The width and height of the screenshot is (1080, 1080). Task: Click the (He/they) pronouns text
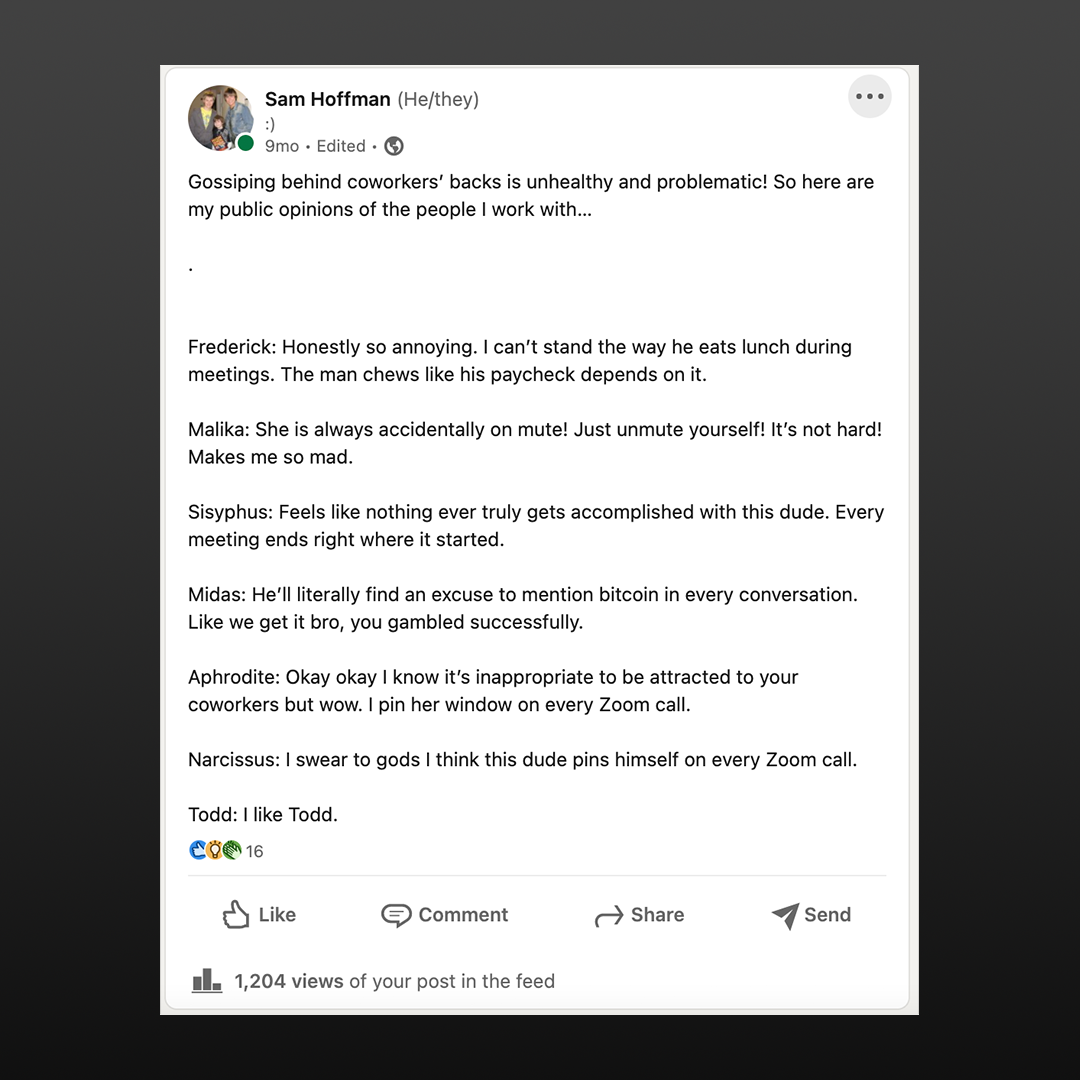click(x=438, y=99)
